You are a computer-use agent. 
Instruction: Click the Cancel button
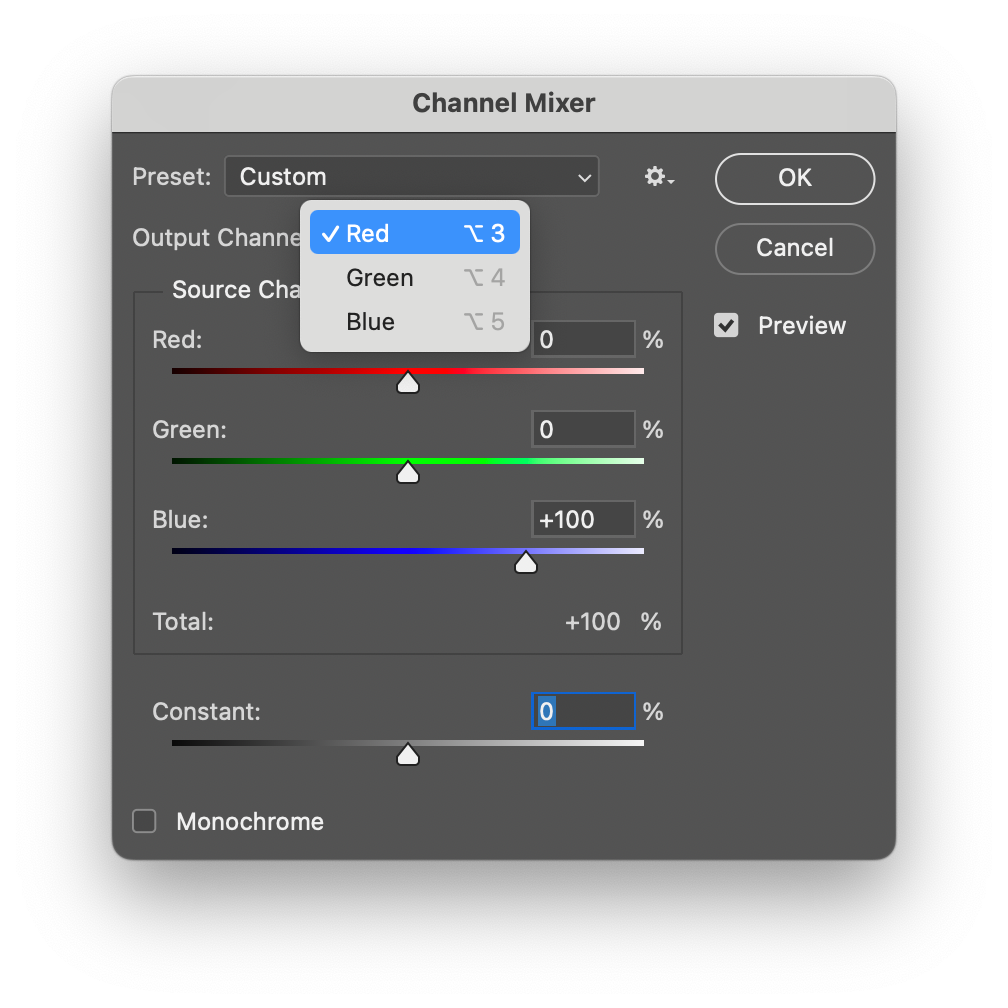[795, 248]
